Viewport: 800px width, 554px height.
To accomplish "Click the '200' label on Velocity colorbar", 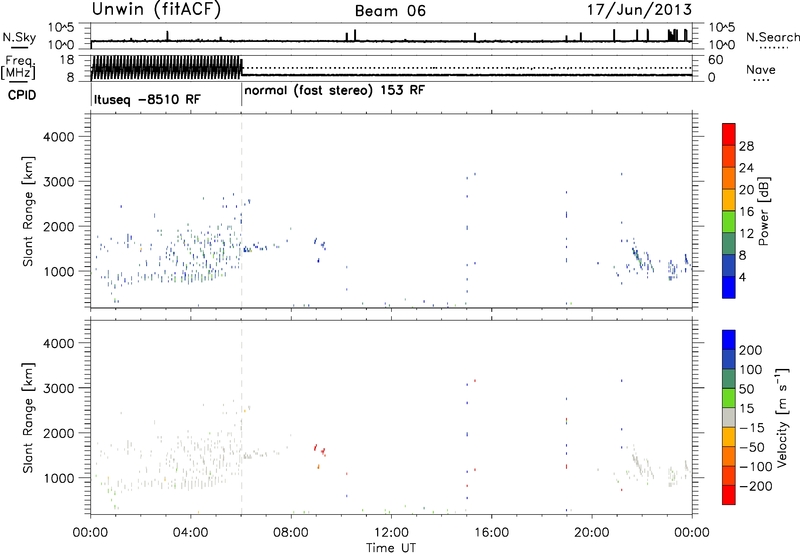I will tap(751, 350).
